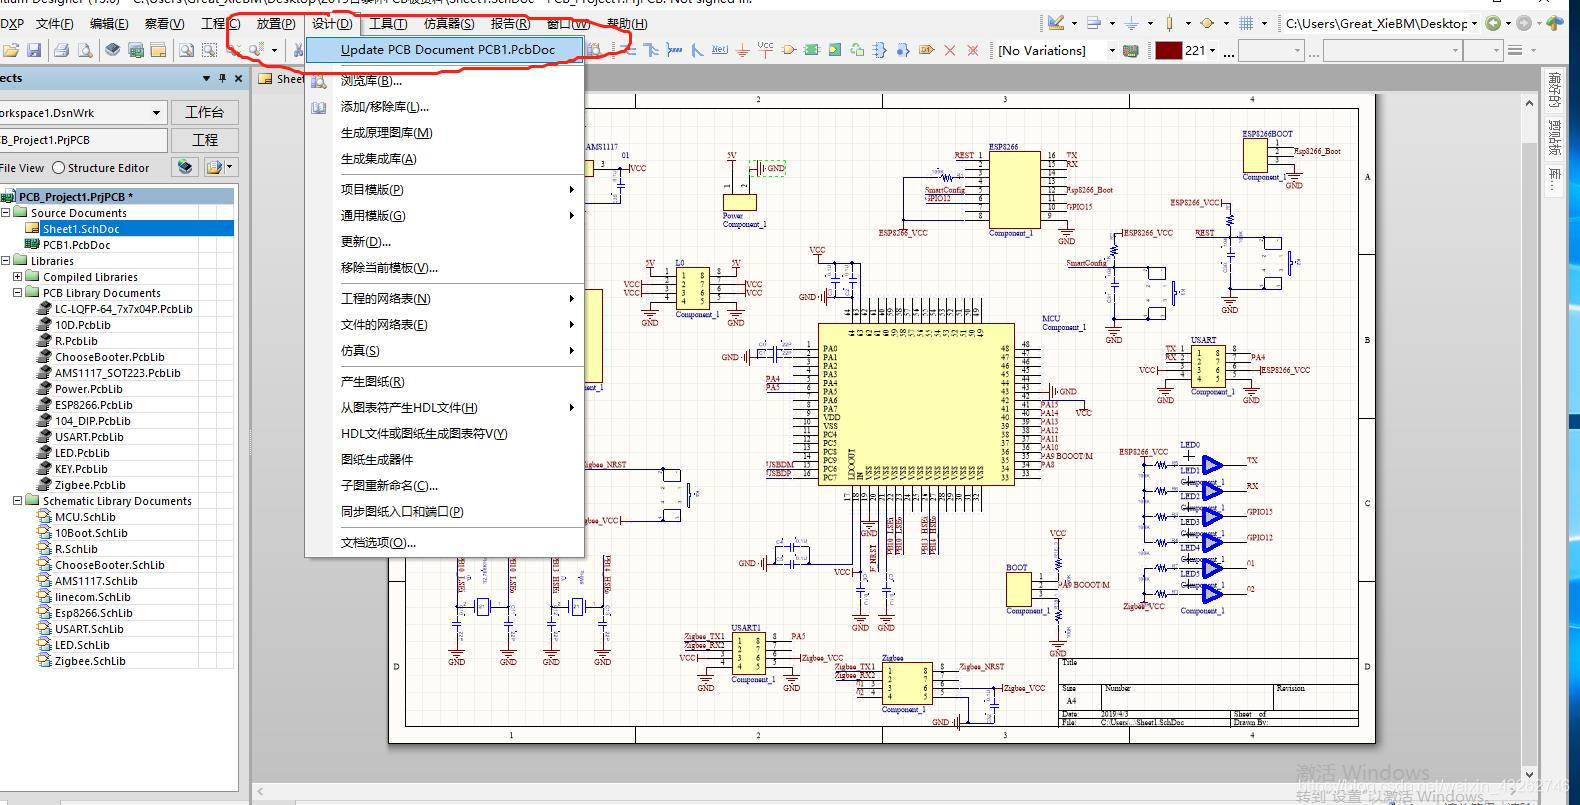This screenshot has width=1580, height=805.
Task: Open the file path address dropdown
Action: (x=1474, y=22)
